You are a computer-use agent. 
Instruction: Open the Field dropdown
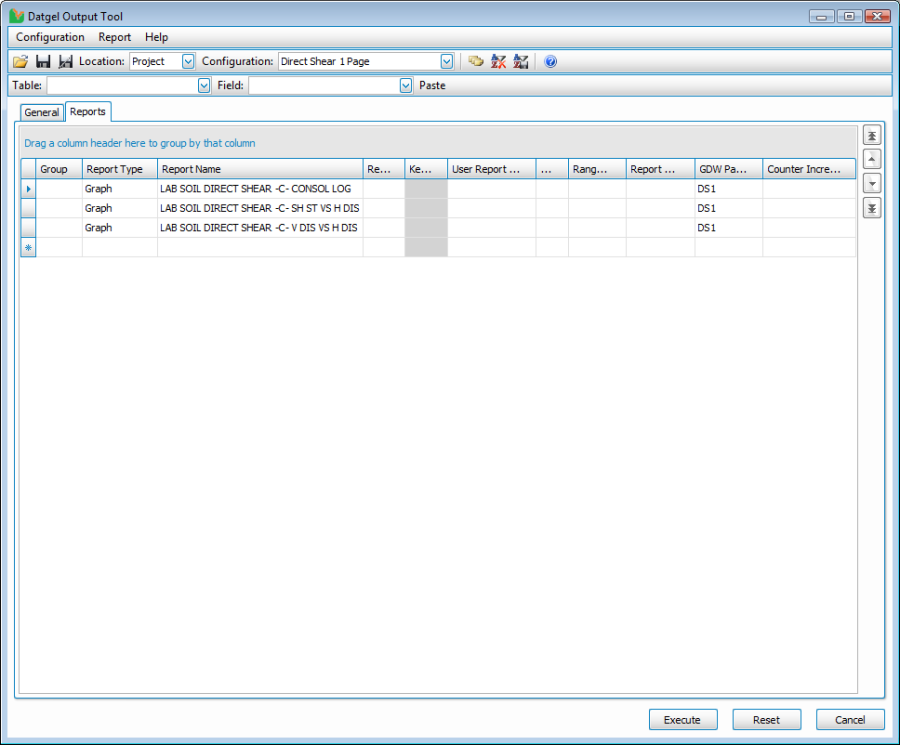tap(405, 86)
